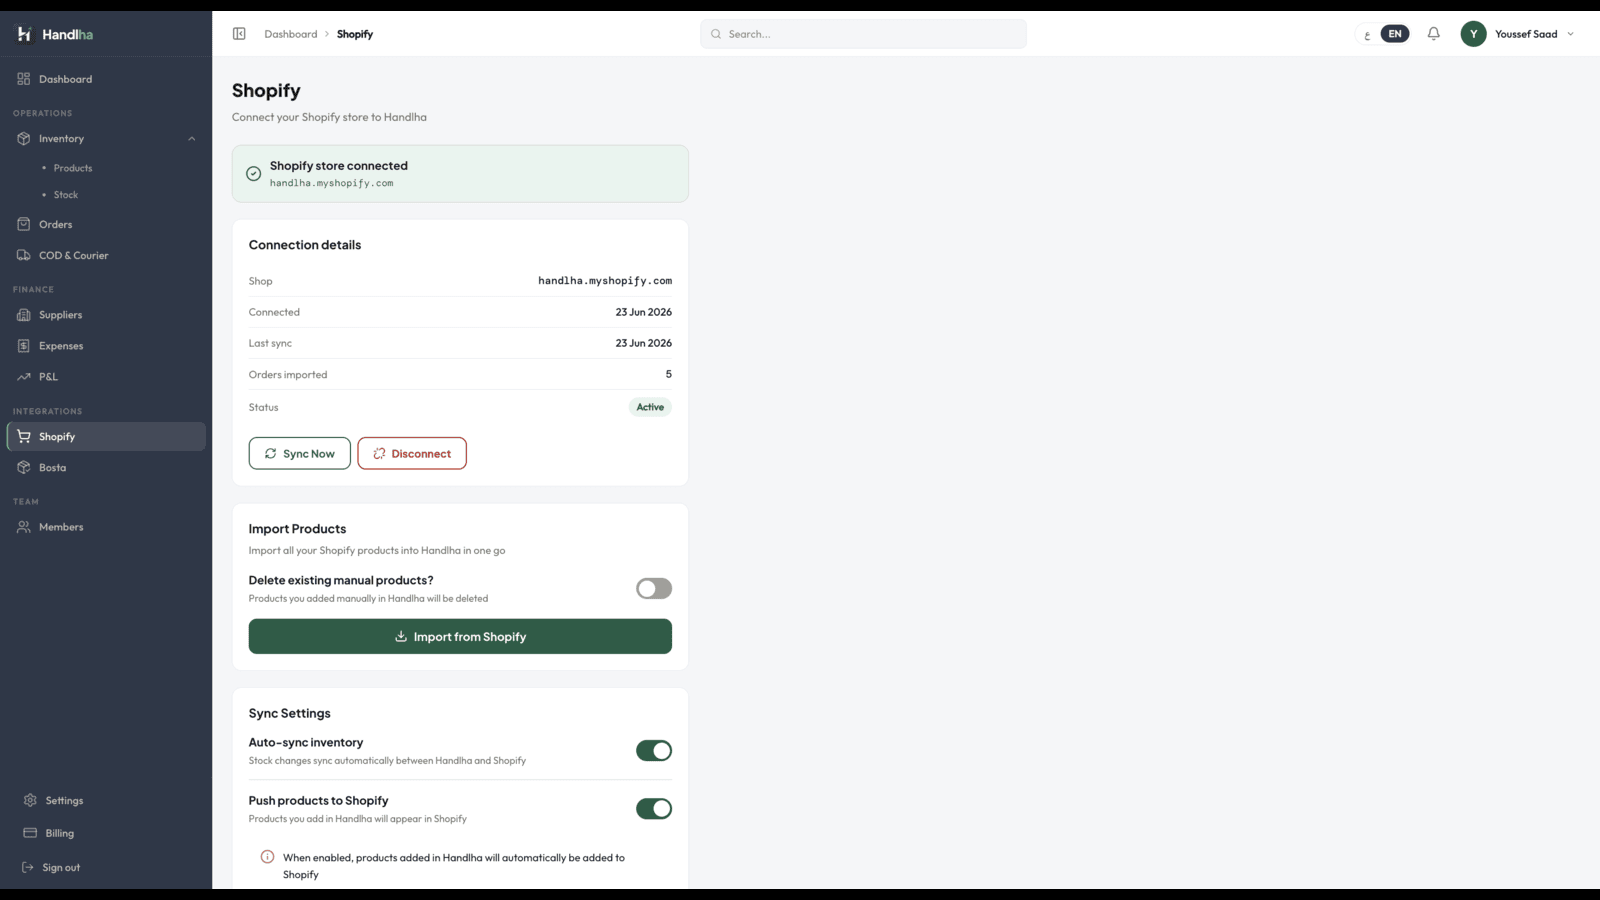Toggle the sidebar collapse icon

click(x=239, y=34)
